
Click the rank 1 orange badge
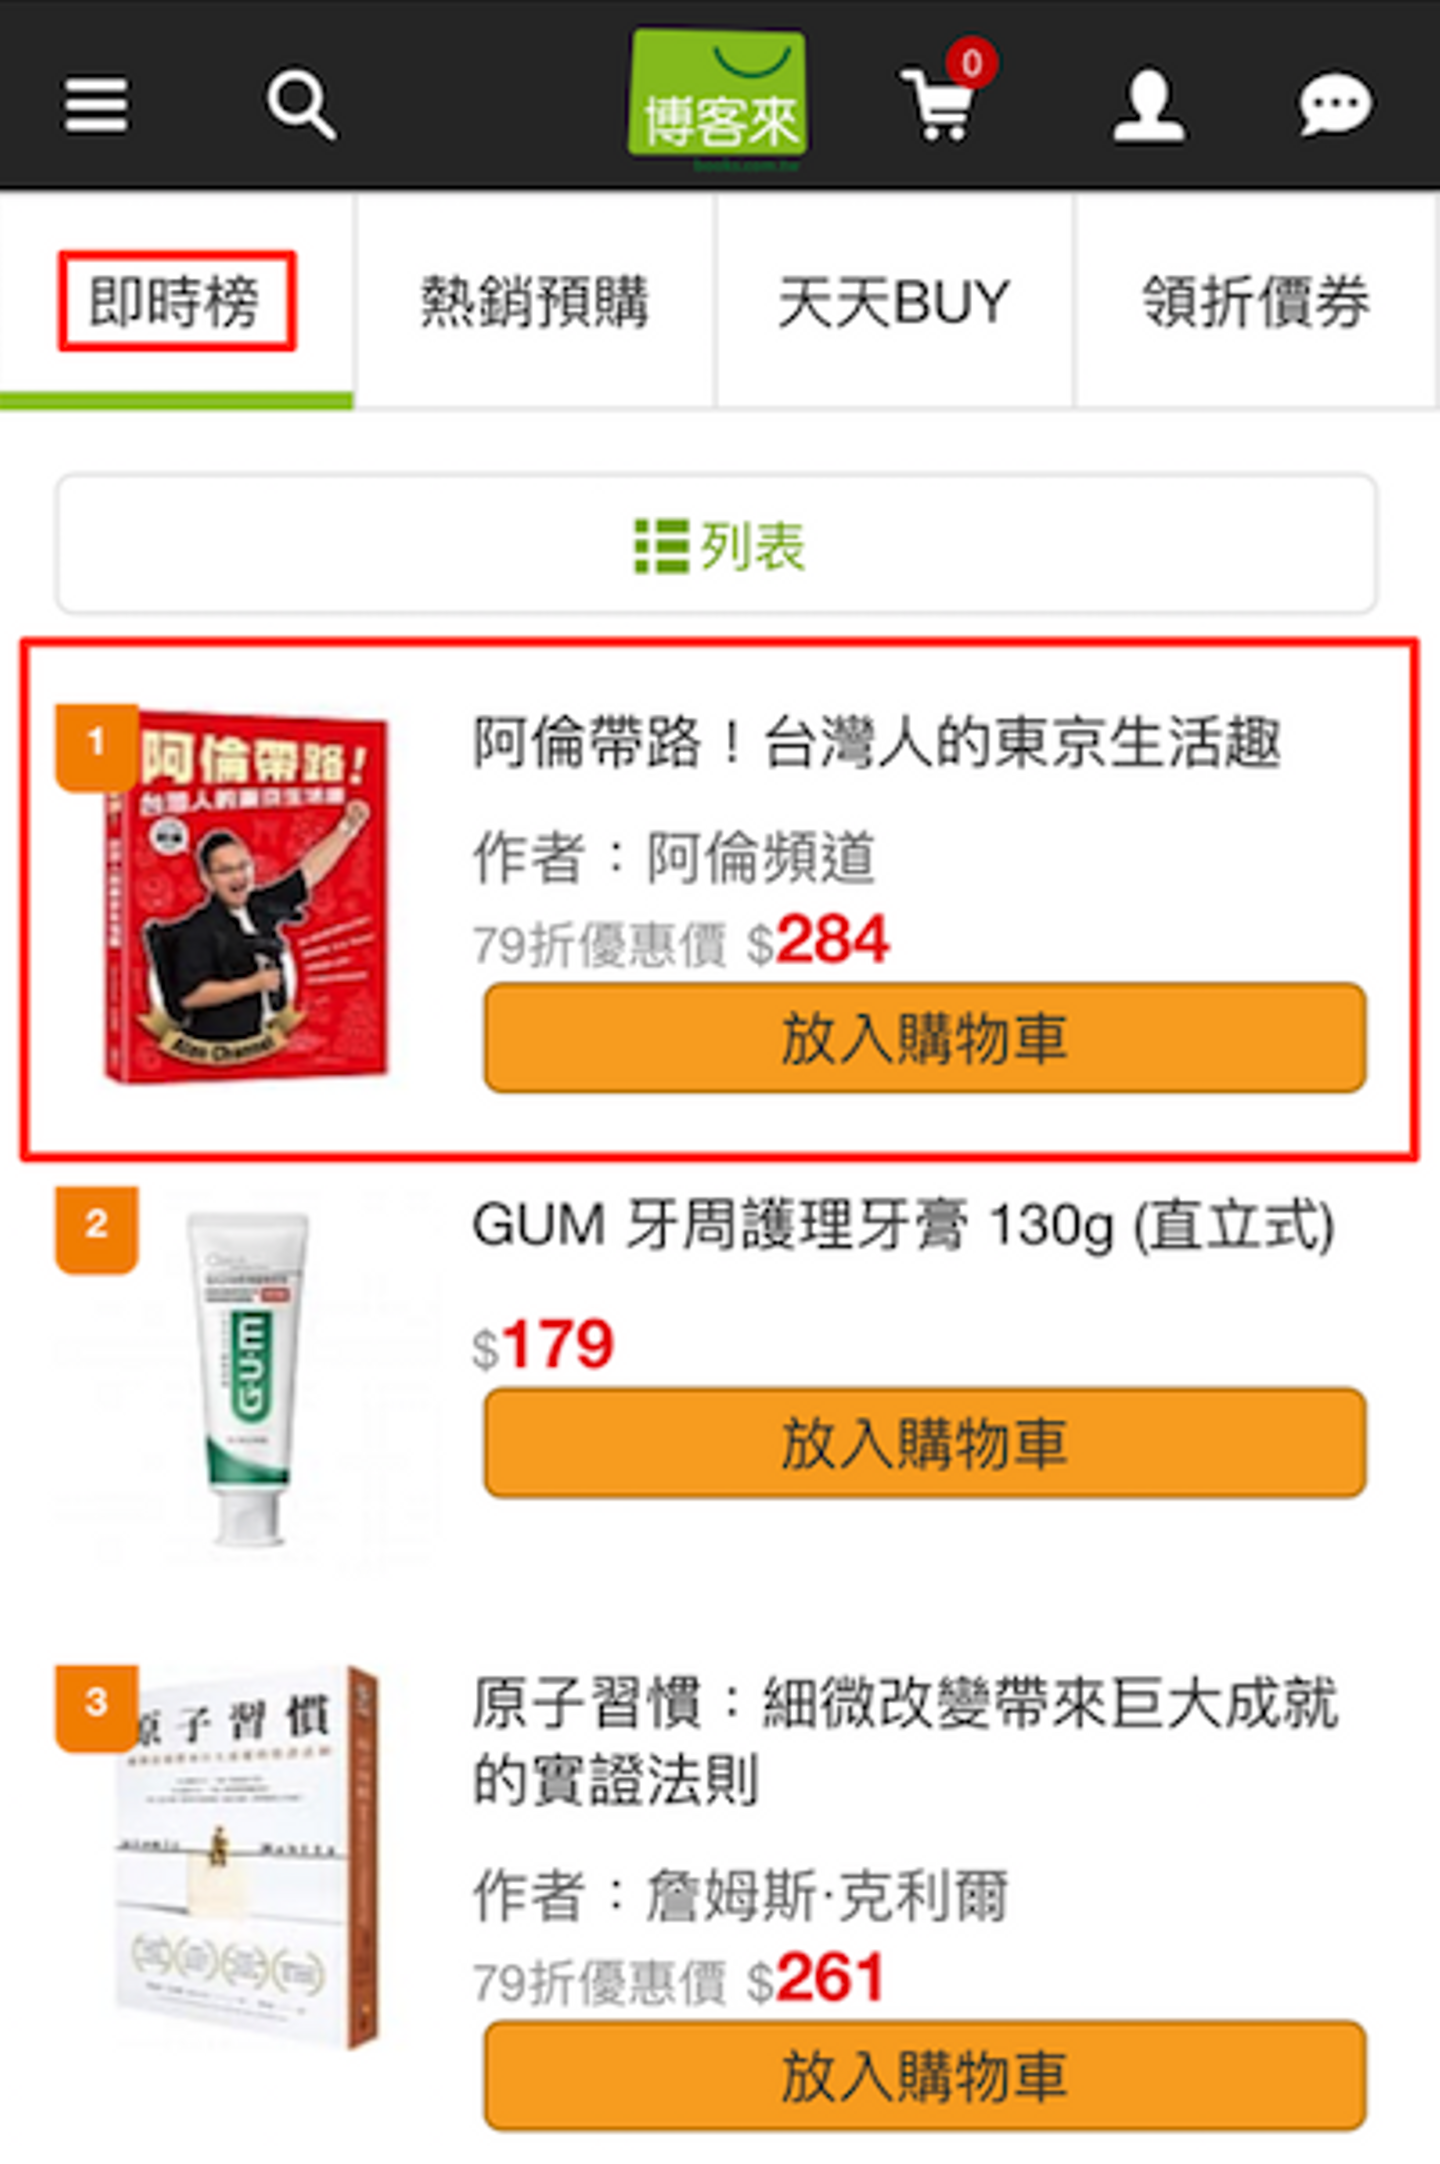96,746
